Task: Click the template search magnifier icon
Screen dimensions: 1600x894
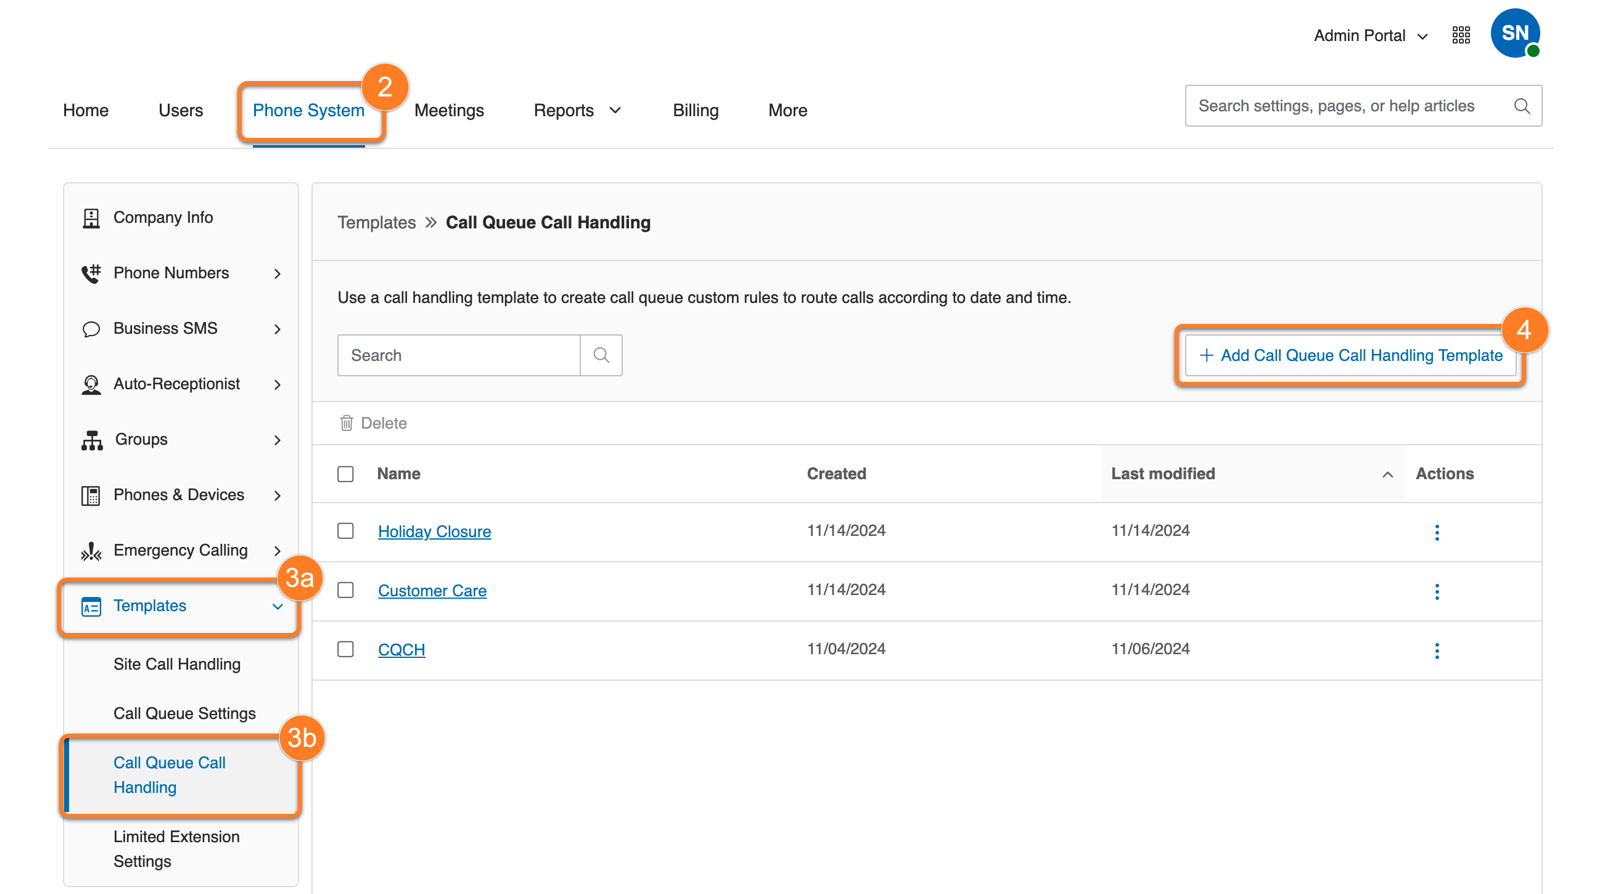Action: click(601, 355)
